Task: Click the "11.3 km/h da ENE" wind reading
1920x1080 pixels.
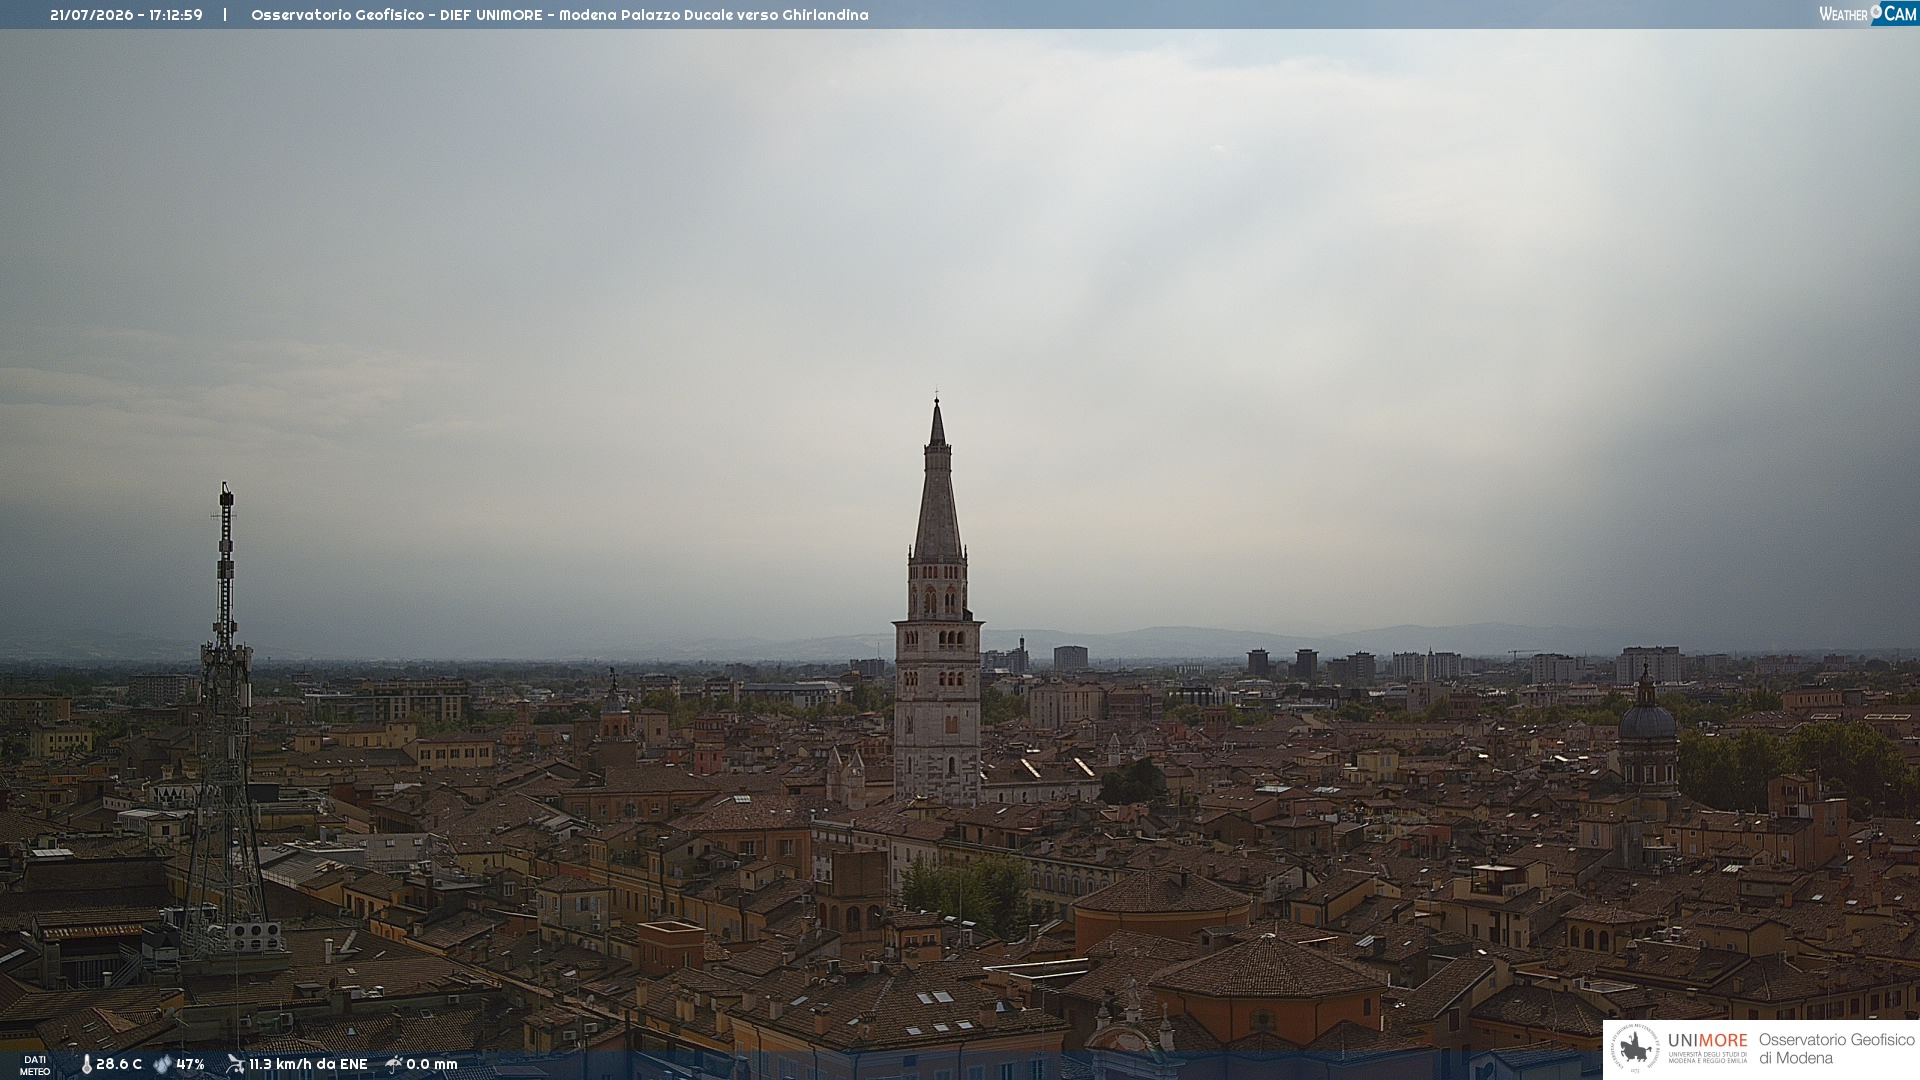Action: 308,1064
